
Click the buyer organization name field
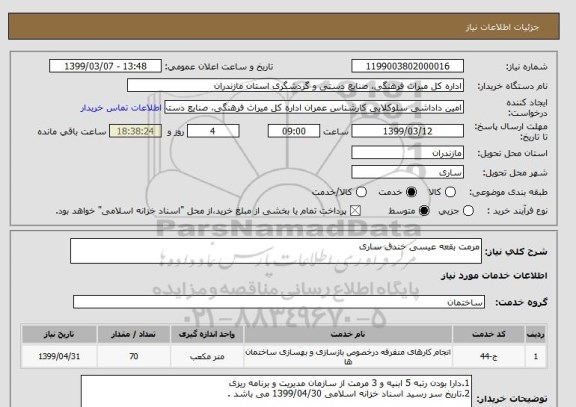coord(295,86)
